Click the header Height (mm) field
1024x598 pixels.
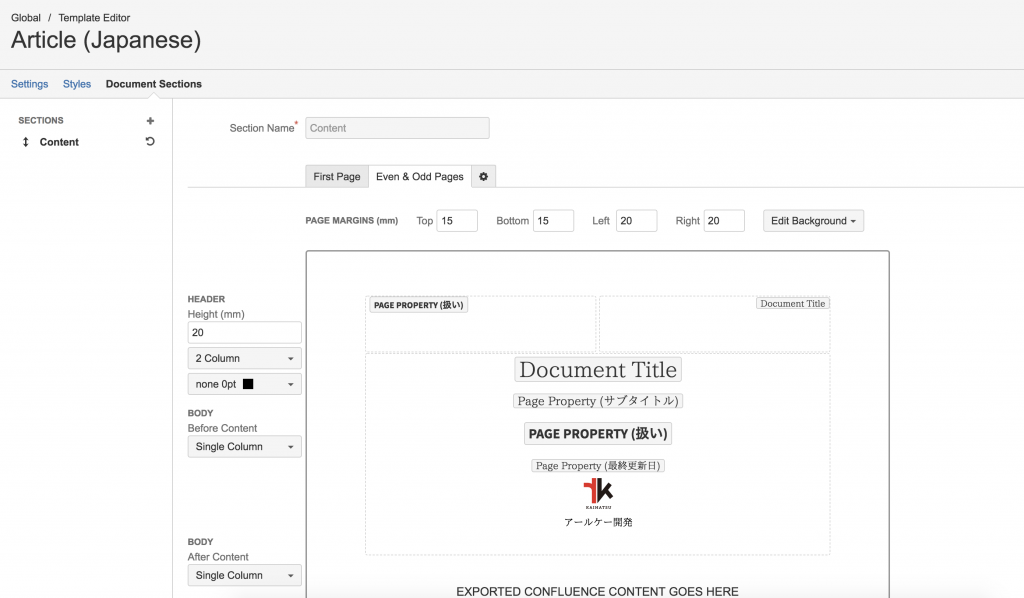(244, 332)
